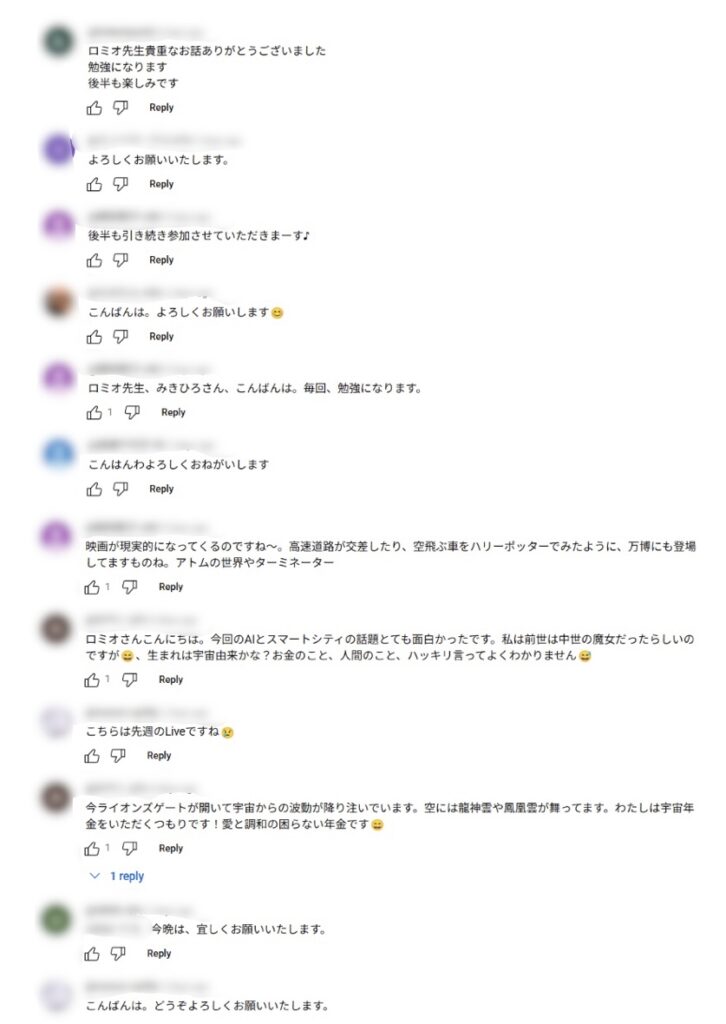
Task: Reply to the 後半も引き続き参加 comment
Action: point(161,260)
